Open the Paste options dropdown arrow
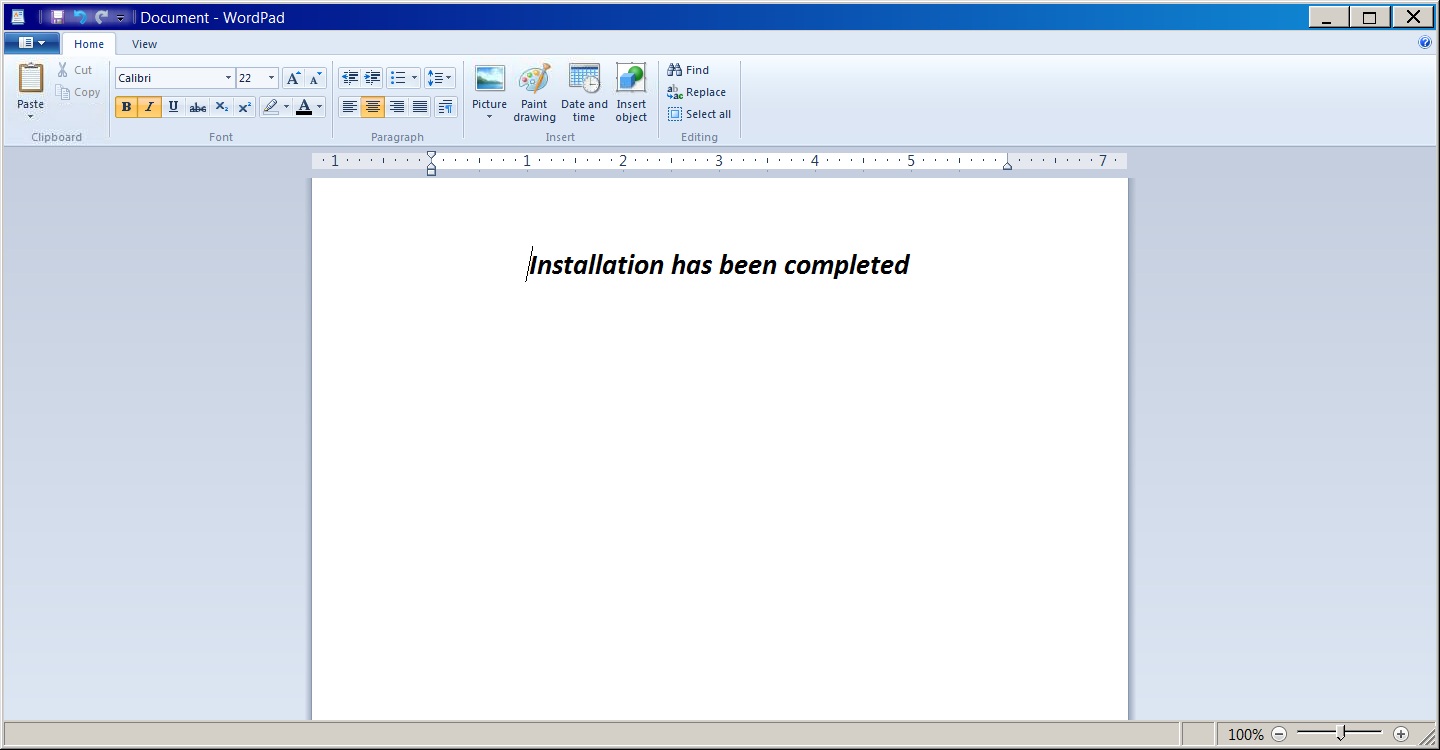The image size is (1440, 750). pos(31,116)
